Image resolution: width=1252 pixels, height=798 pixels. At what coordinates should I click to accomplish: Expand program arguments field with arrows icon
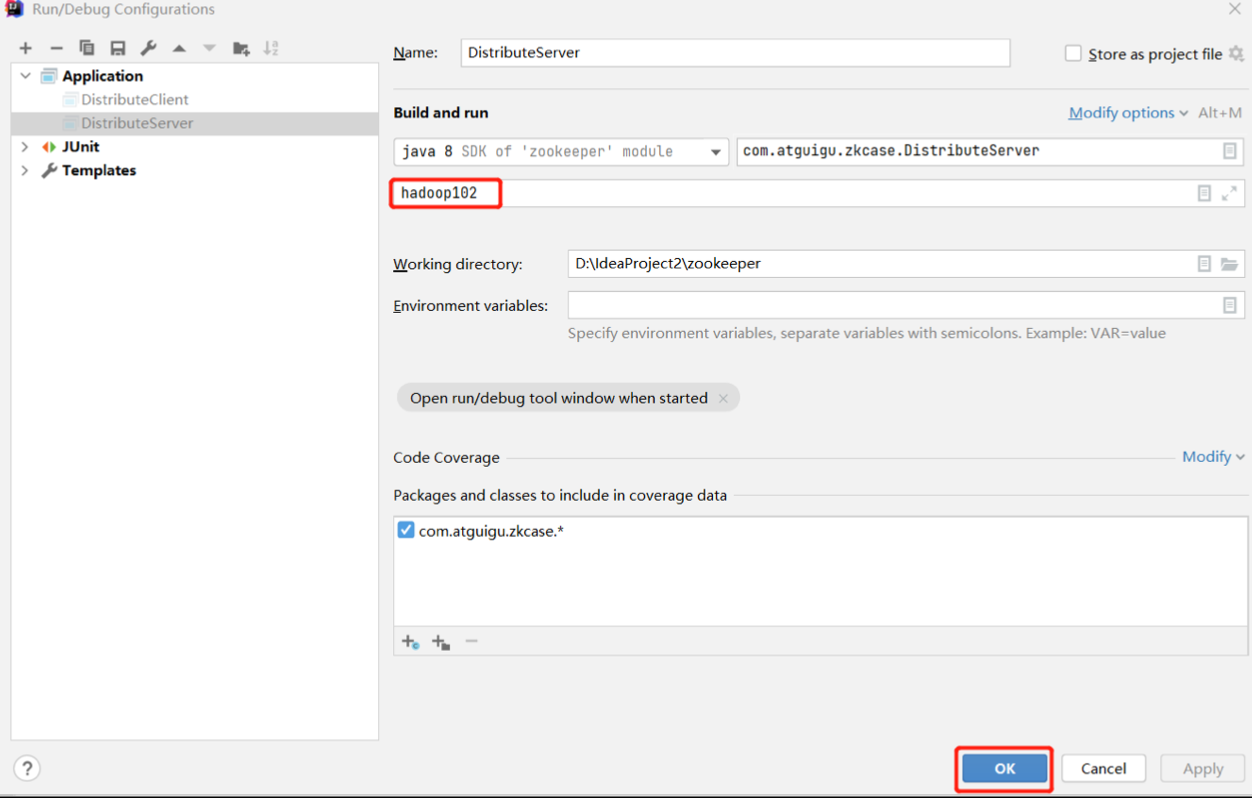1229,193
